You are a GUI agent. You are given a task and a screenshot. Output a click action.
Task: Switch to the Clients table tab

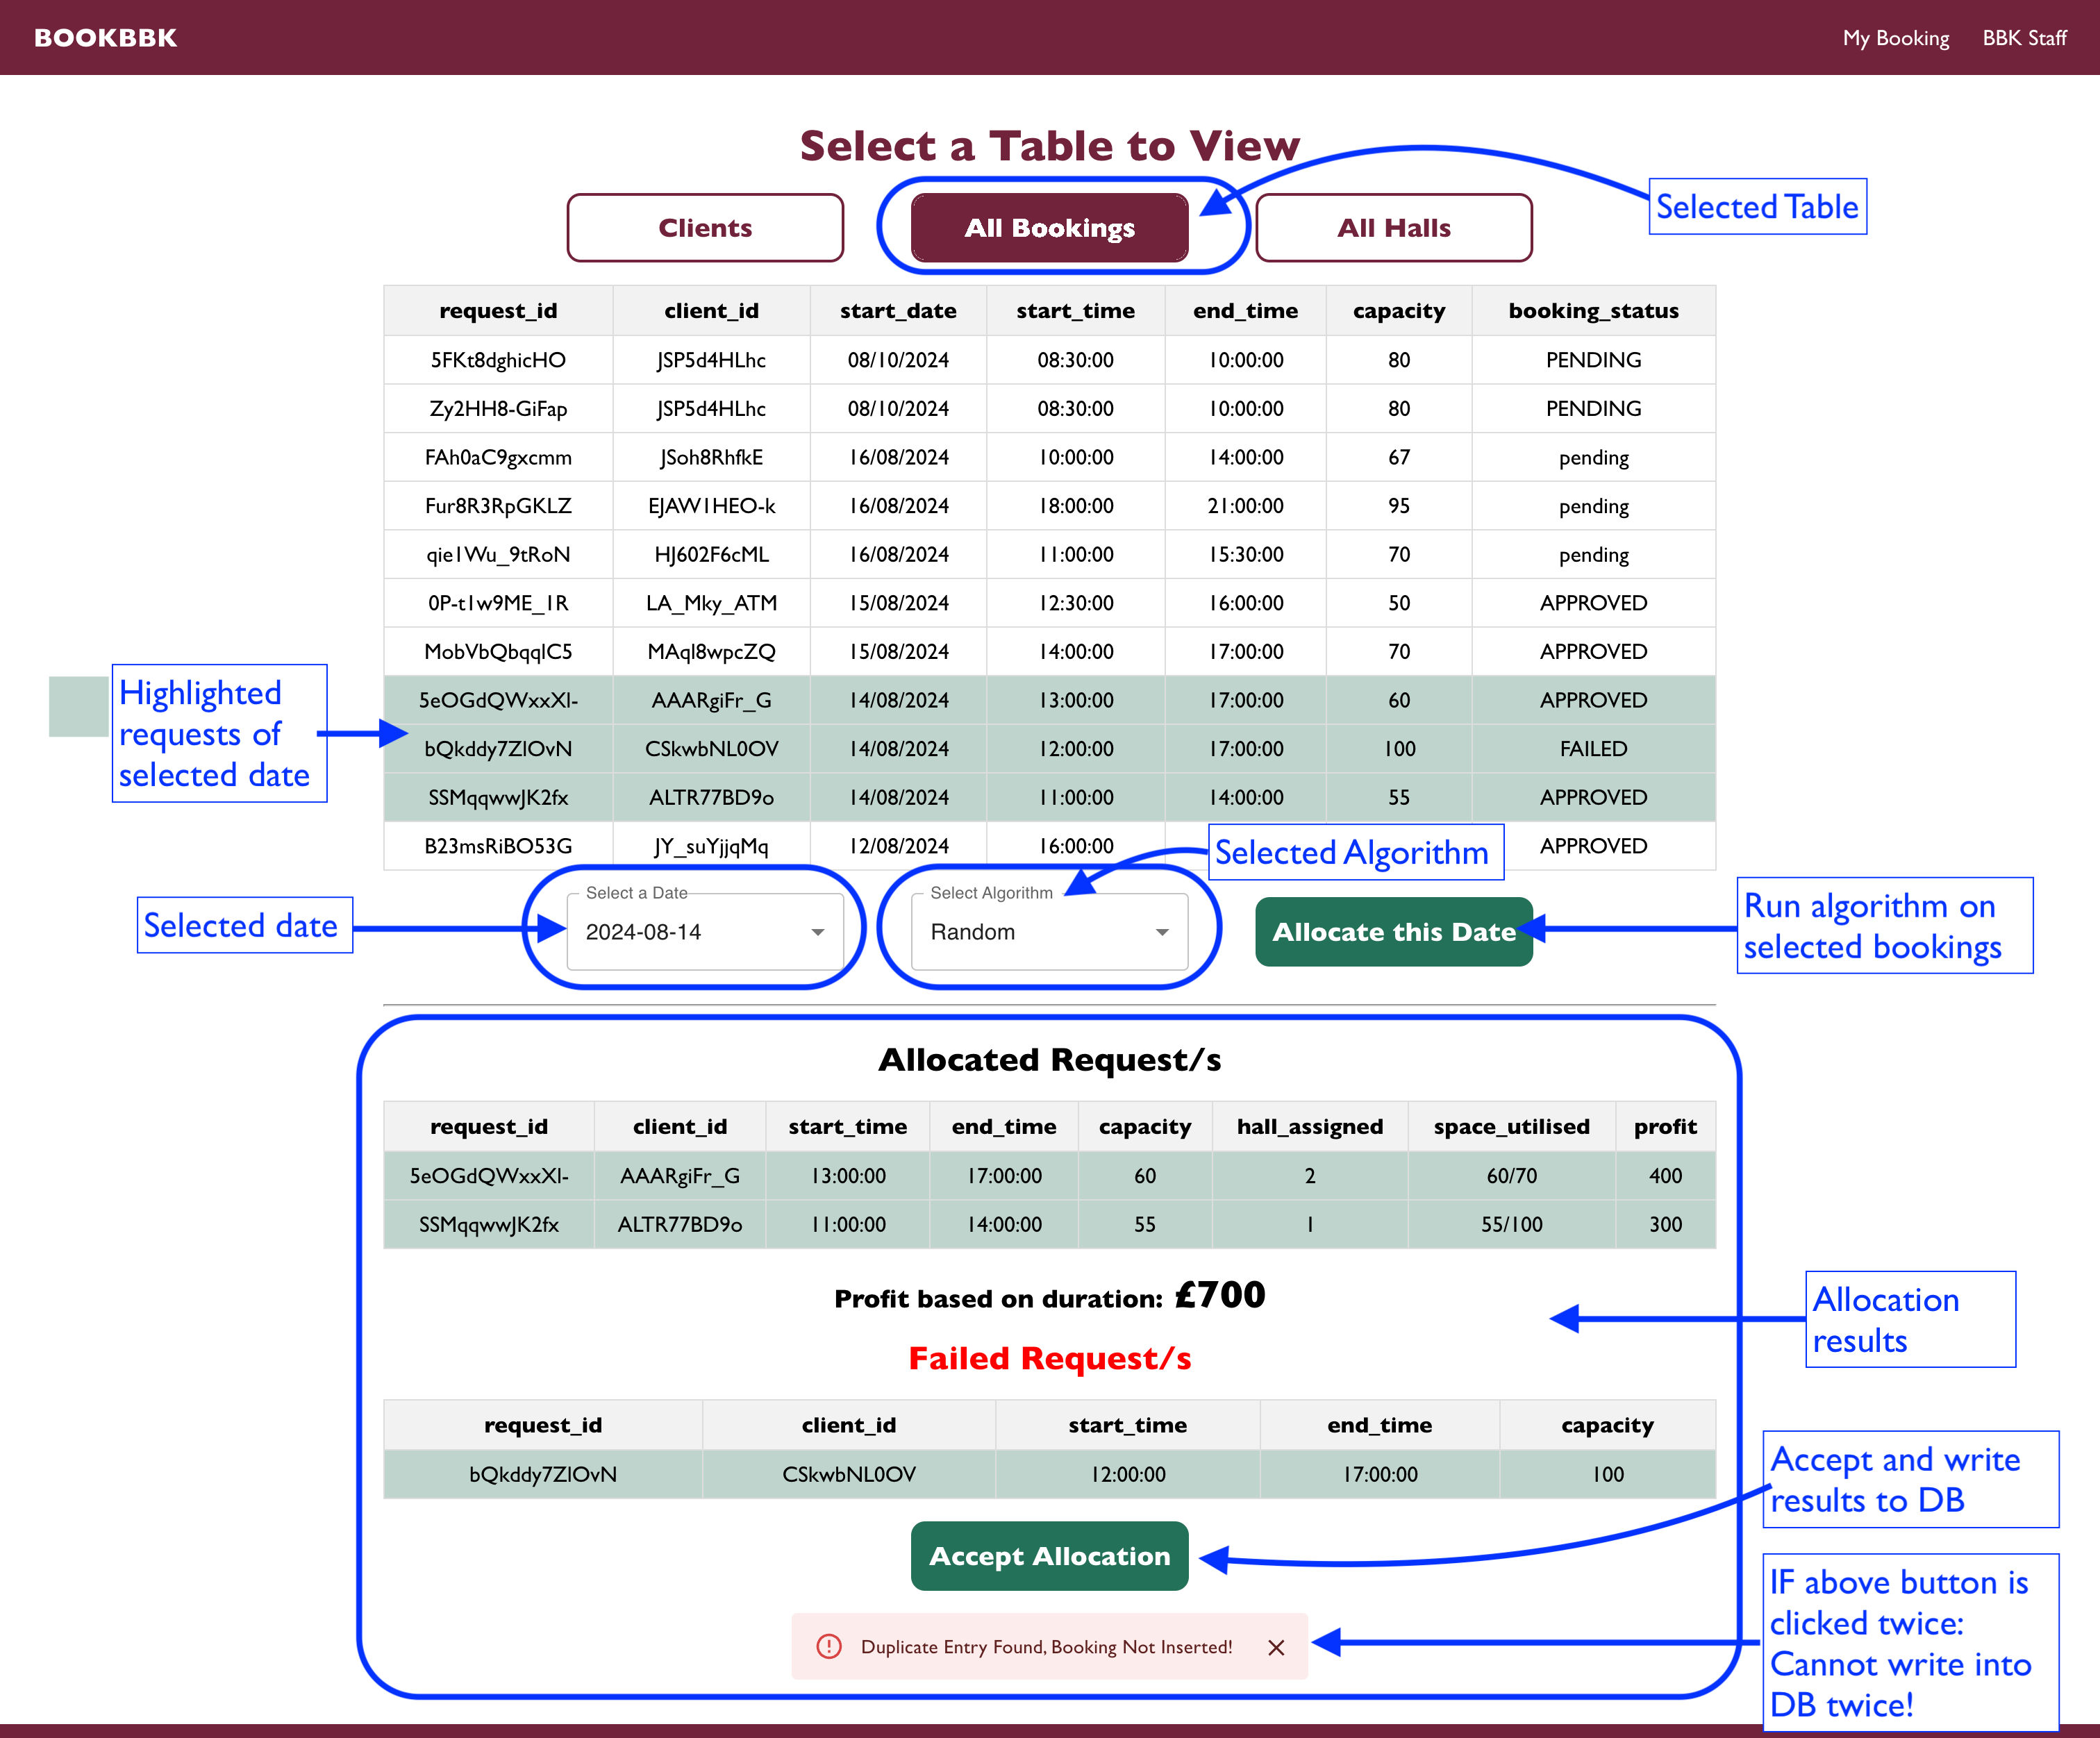705,228
